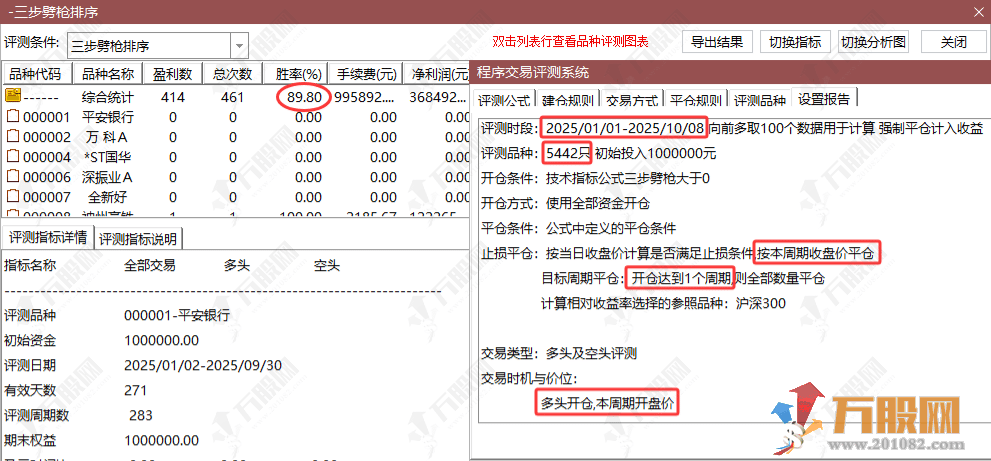Viewport: 991px width, 461px height.
Task: Open the 评测条件 dropdown arrow
Action: tap(239, 45)
